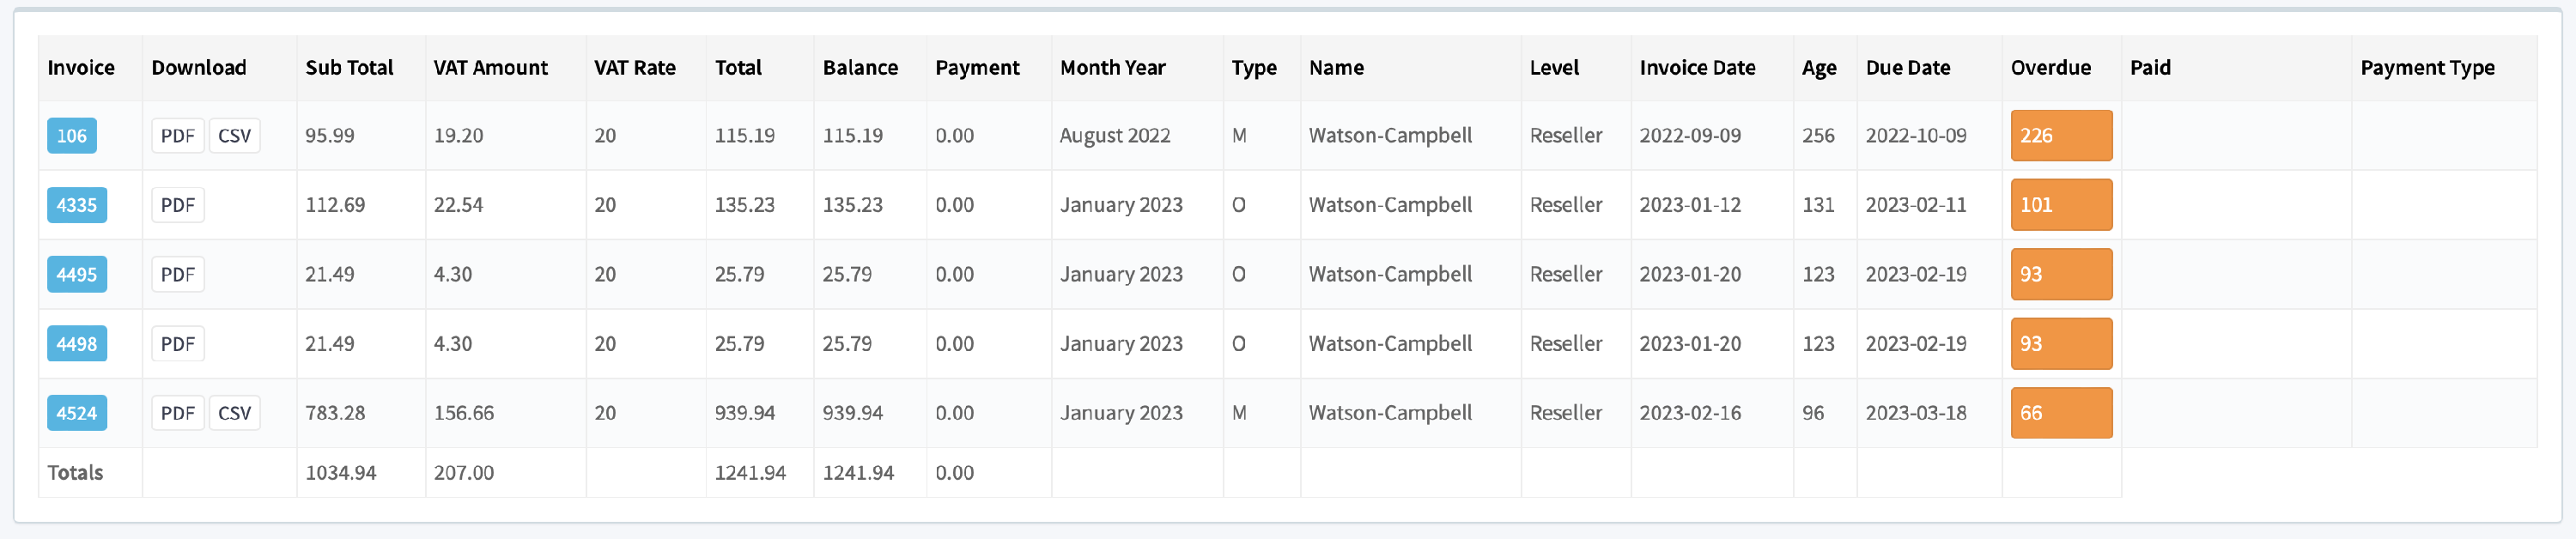Viewport: 2576px width, 539px height.
Task: Download PDF for invoice 4335
Action: click(x=178, y=205)
